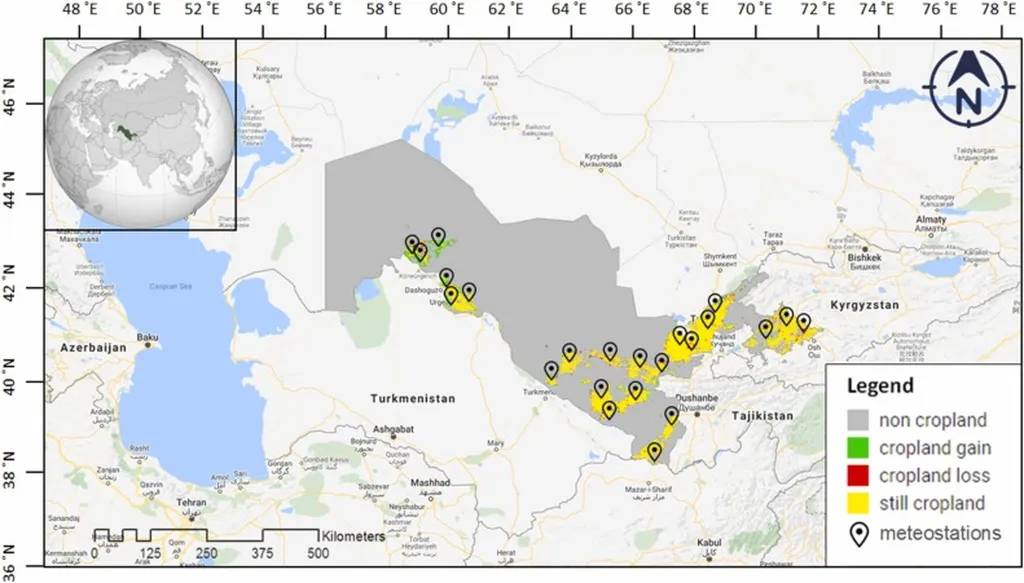Click the northernmost meteostation marker
Screen dimensions: 1024x583
coord(438,236)
